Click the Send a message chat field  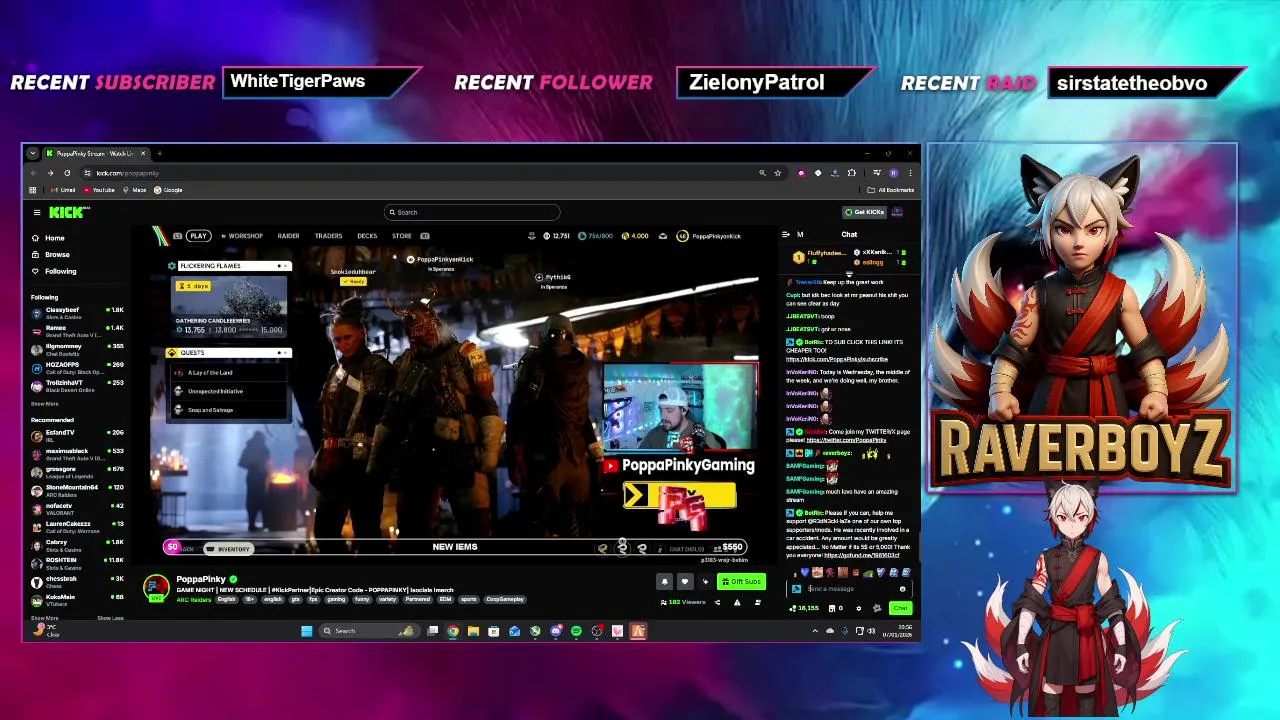(x=850, y=589)
